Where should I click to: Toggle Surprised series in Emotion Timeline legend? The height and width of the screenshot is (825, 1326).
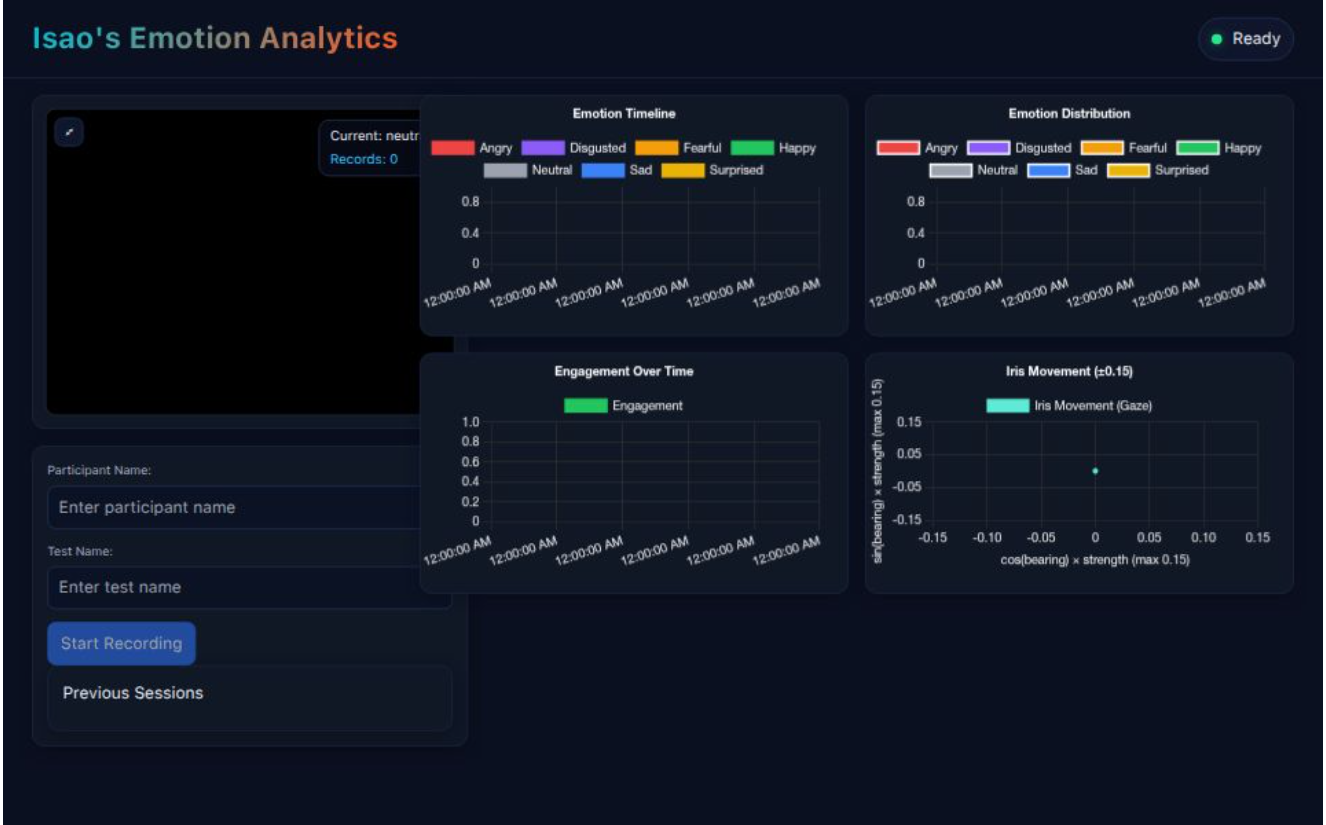tap(712, 170)
